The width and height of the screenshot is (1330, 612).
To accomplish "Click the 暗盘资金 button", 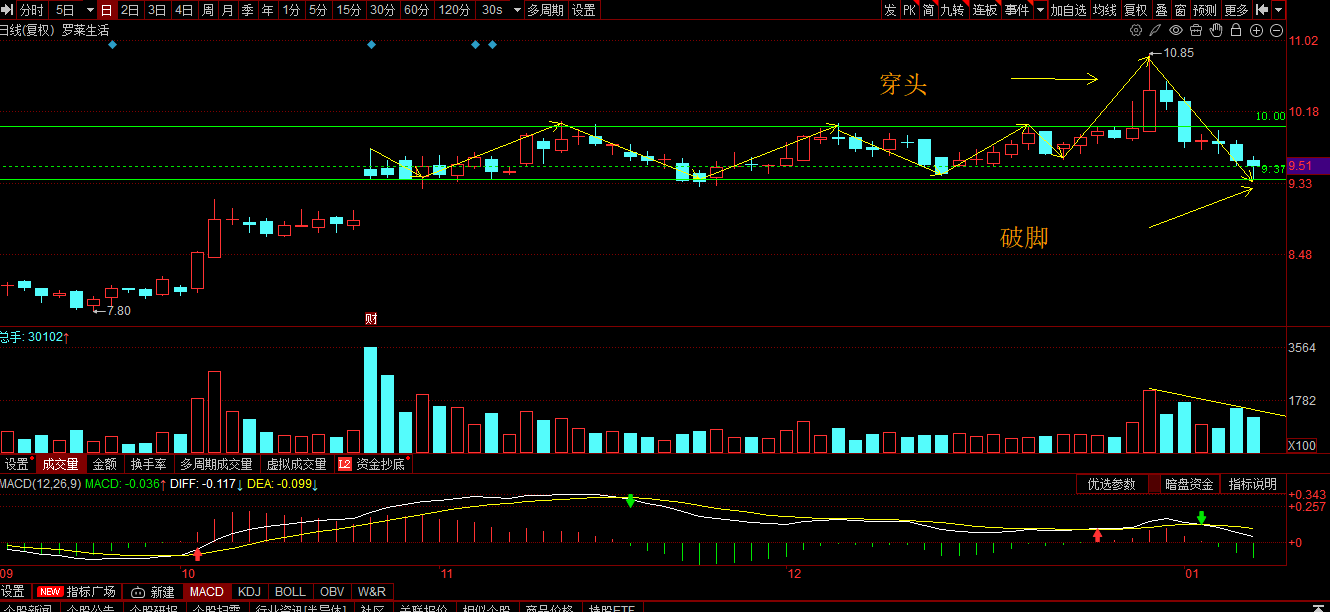I will point(1189,484).
